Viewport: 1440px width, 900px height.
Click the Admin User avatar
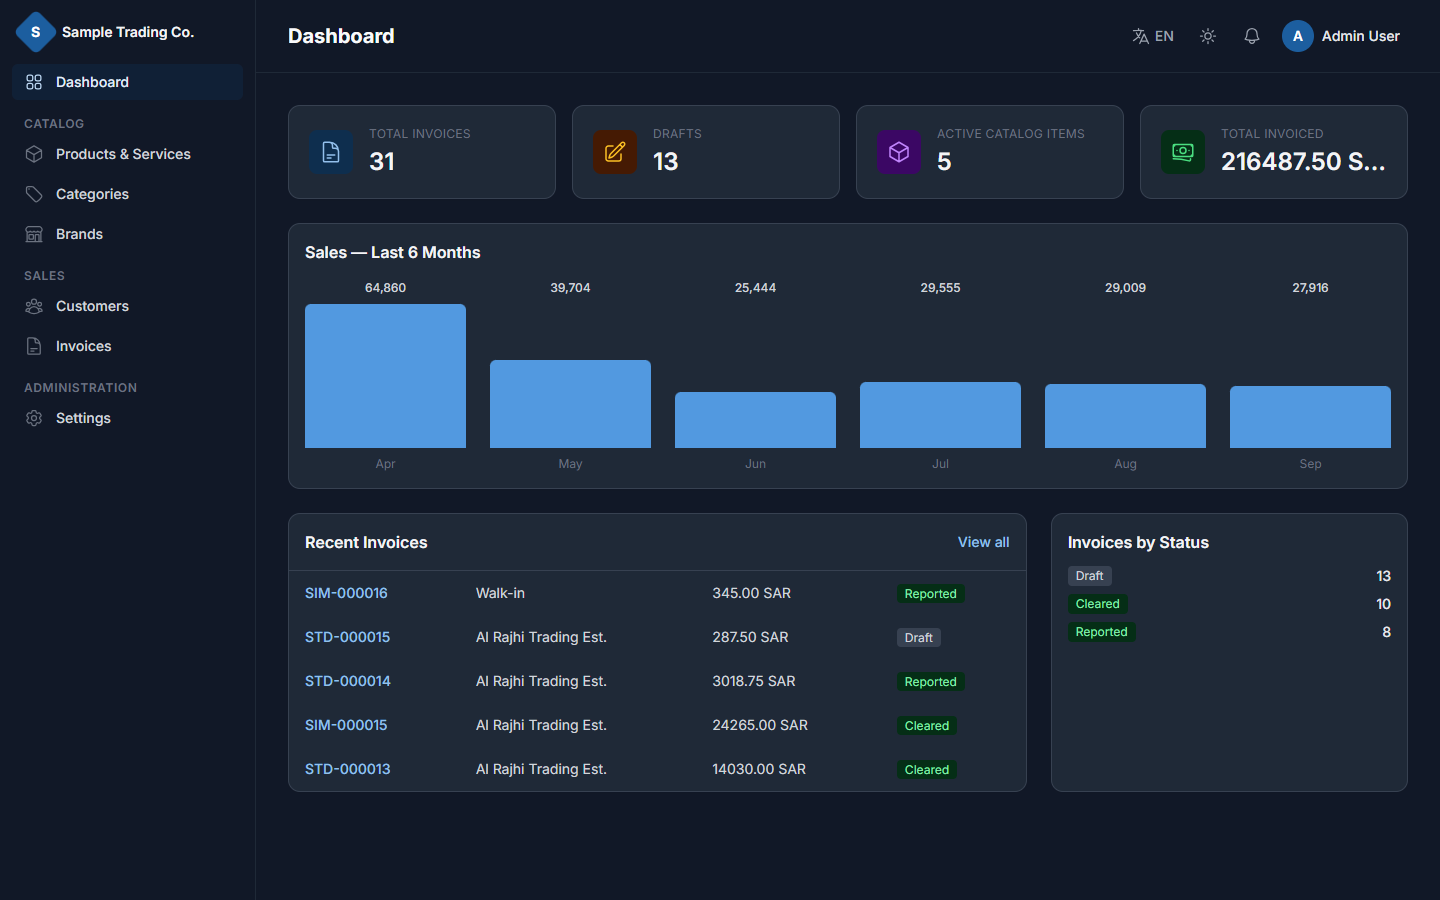[x=1298, y=36]
